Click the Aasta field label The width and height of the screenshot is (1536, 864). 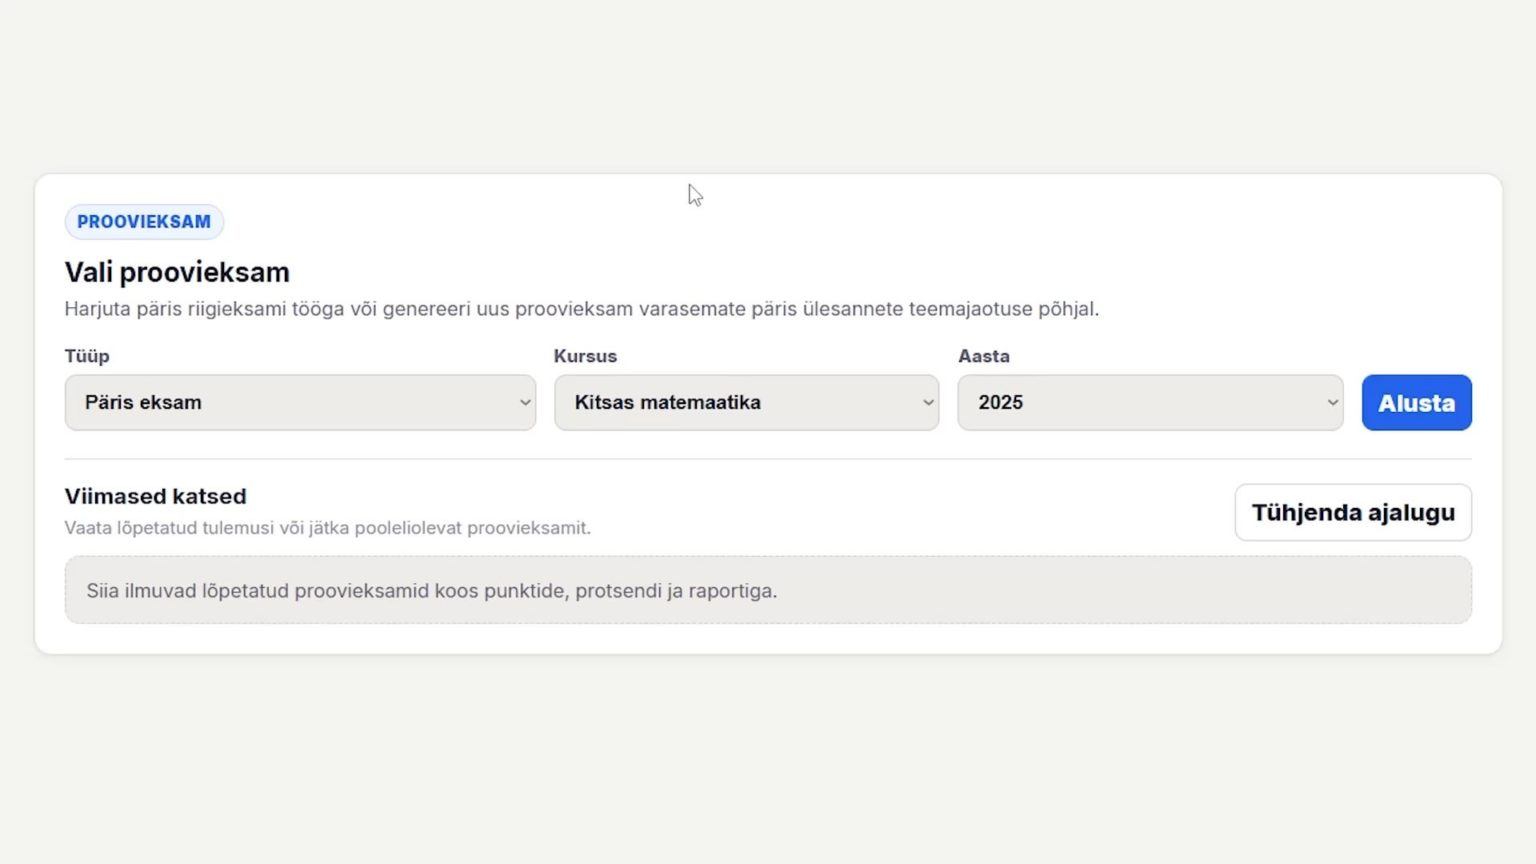(x=984, y=356)
